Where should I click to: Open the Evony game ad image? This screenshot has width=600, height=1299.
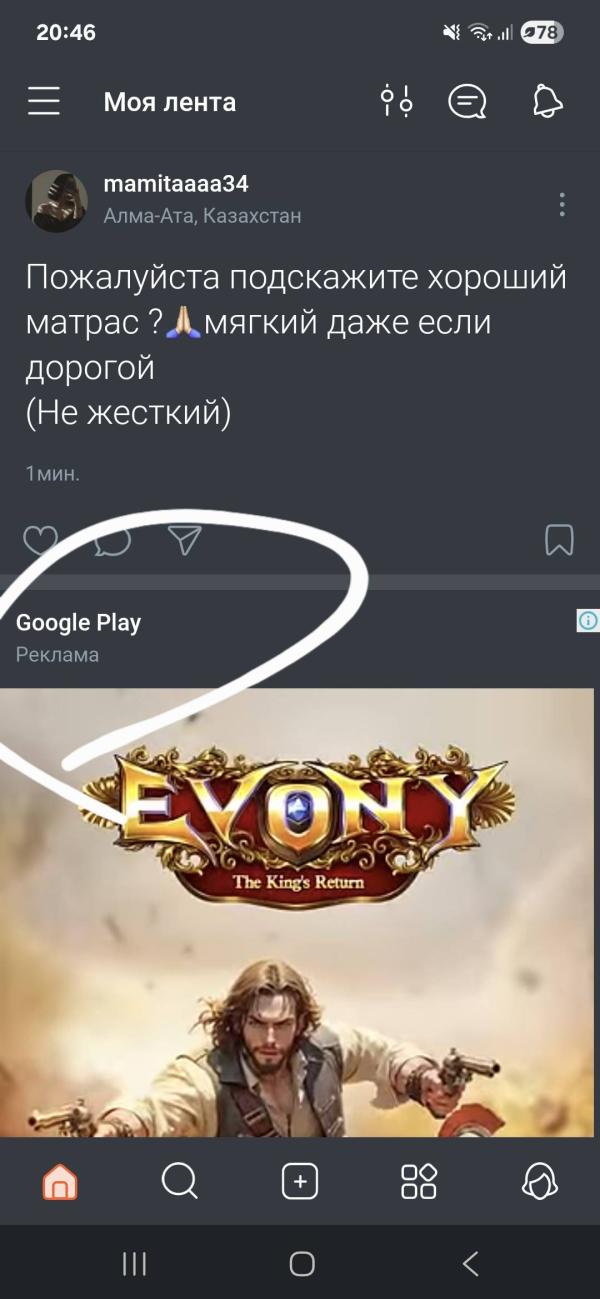297,912
